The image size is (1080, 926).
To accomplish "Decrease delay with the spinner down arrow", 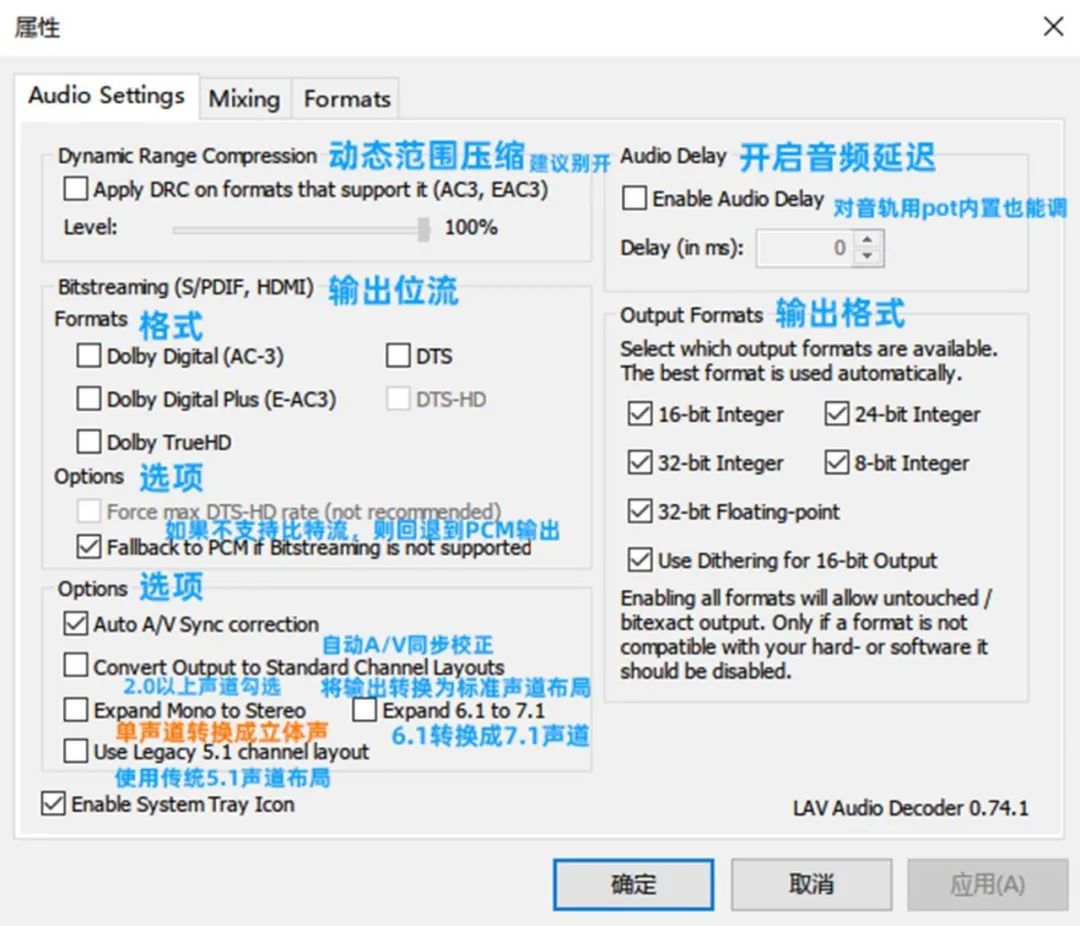I will click(868, 256).
